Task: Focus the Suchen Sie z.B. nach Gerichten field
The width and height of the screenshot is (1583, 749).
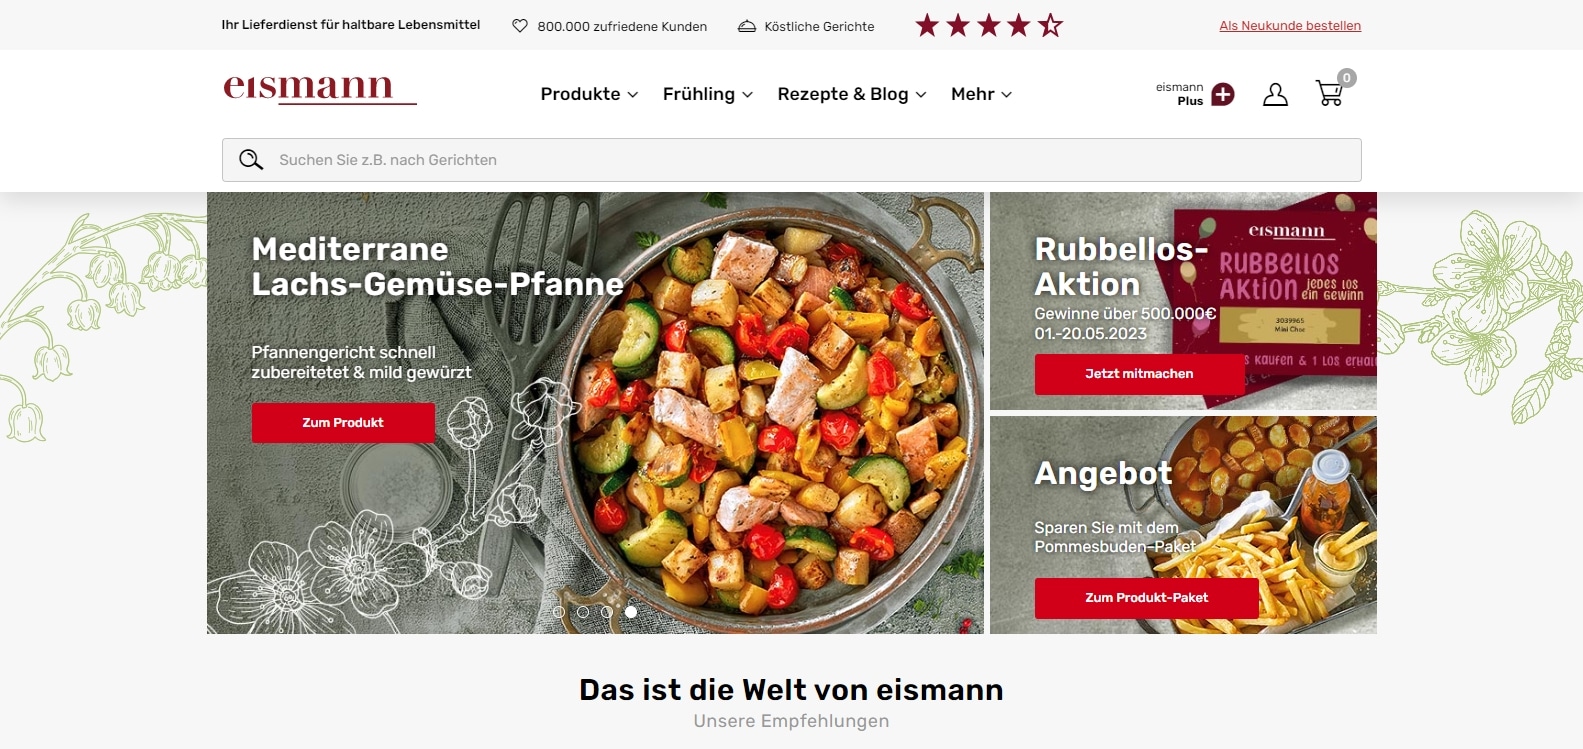Action: point(792,160)
